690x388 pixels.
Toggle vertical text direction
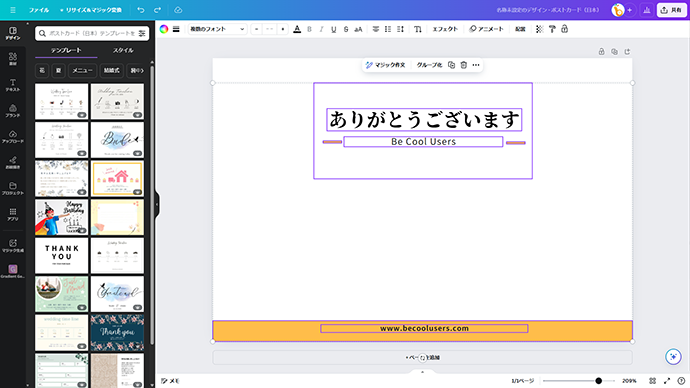click(418, 29)
